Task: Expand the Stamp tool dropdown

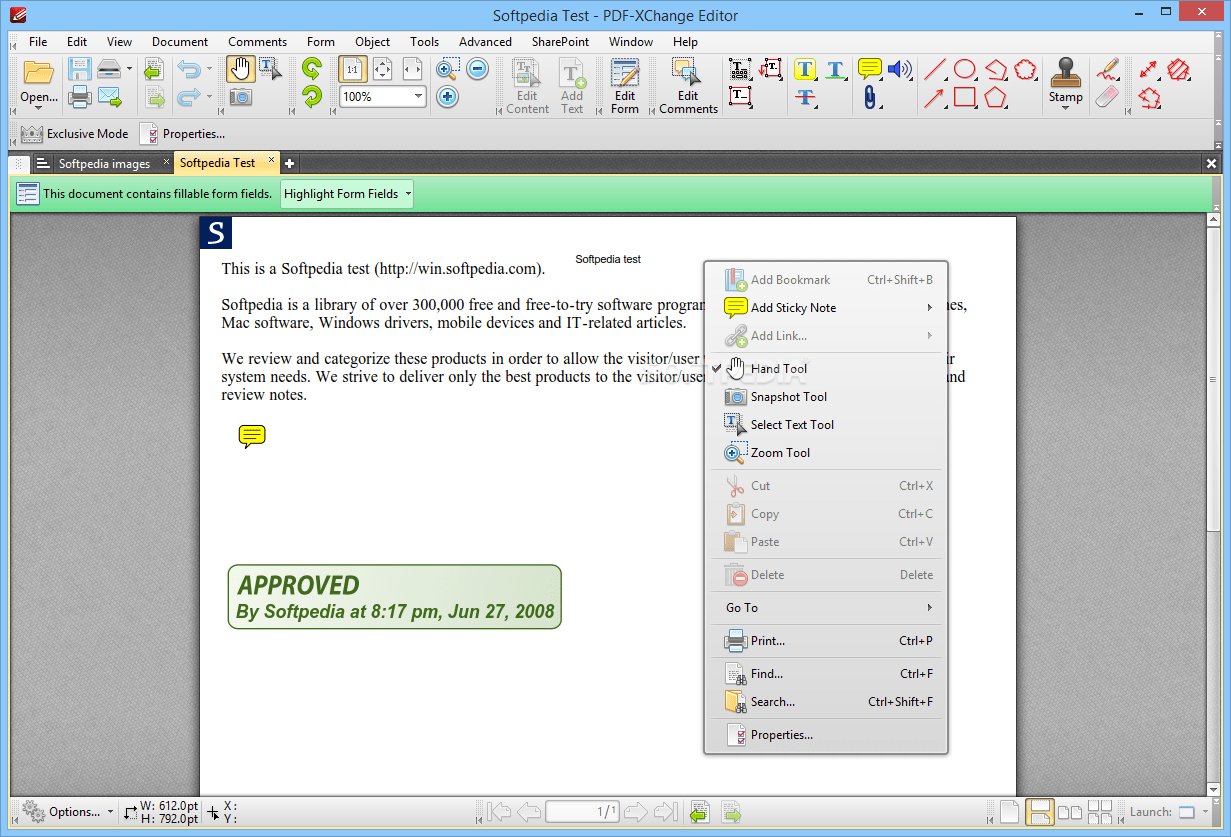Action: tap(1065, 107)
